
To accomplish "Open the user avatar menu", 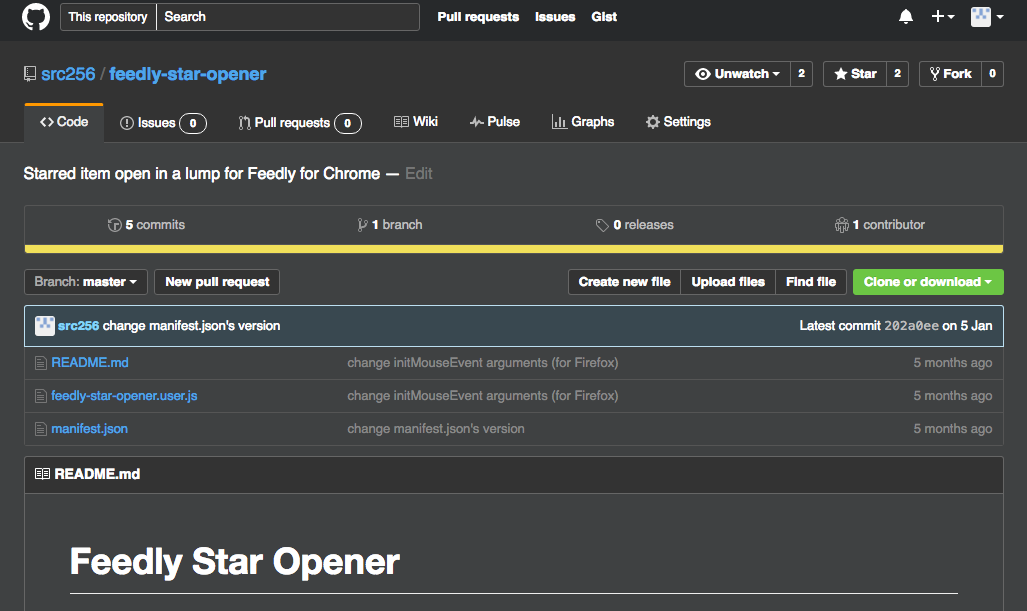I will tap(987, 16).
